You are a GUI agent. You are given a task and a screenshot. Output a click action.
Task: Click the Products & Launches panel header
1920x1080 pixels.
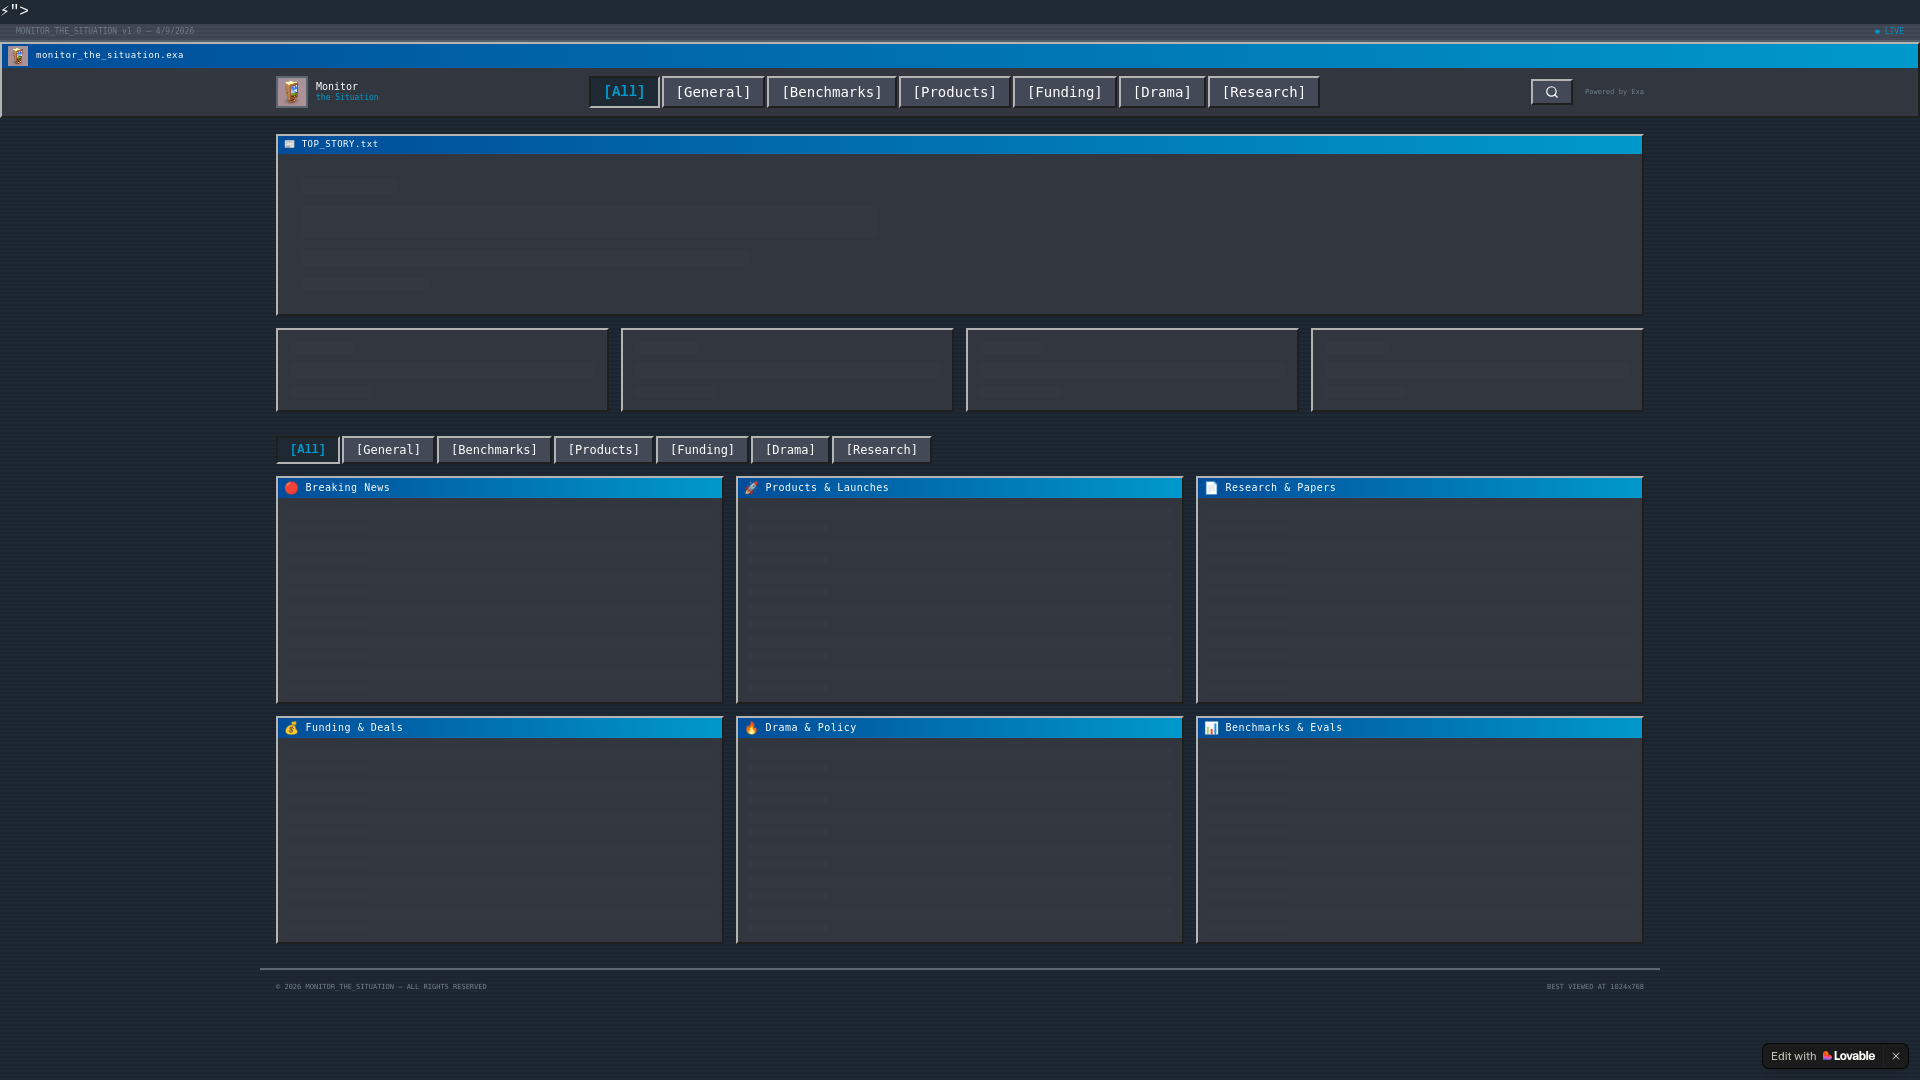click(960, 488)
